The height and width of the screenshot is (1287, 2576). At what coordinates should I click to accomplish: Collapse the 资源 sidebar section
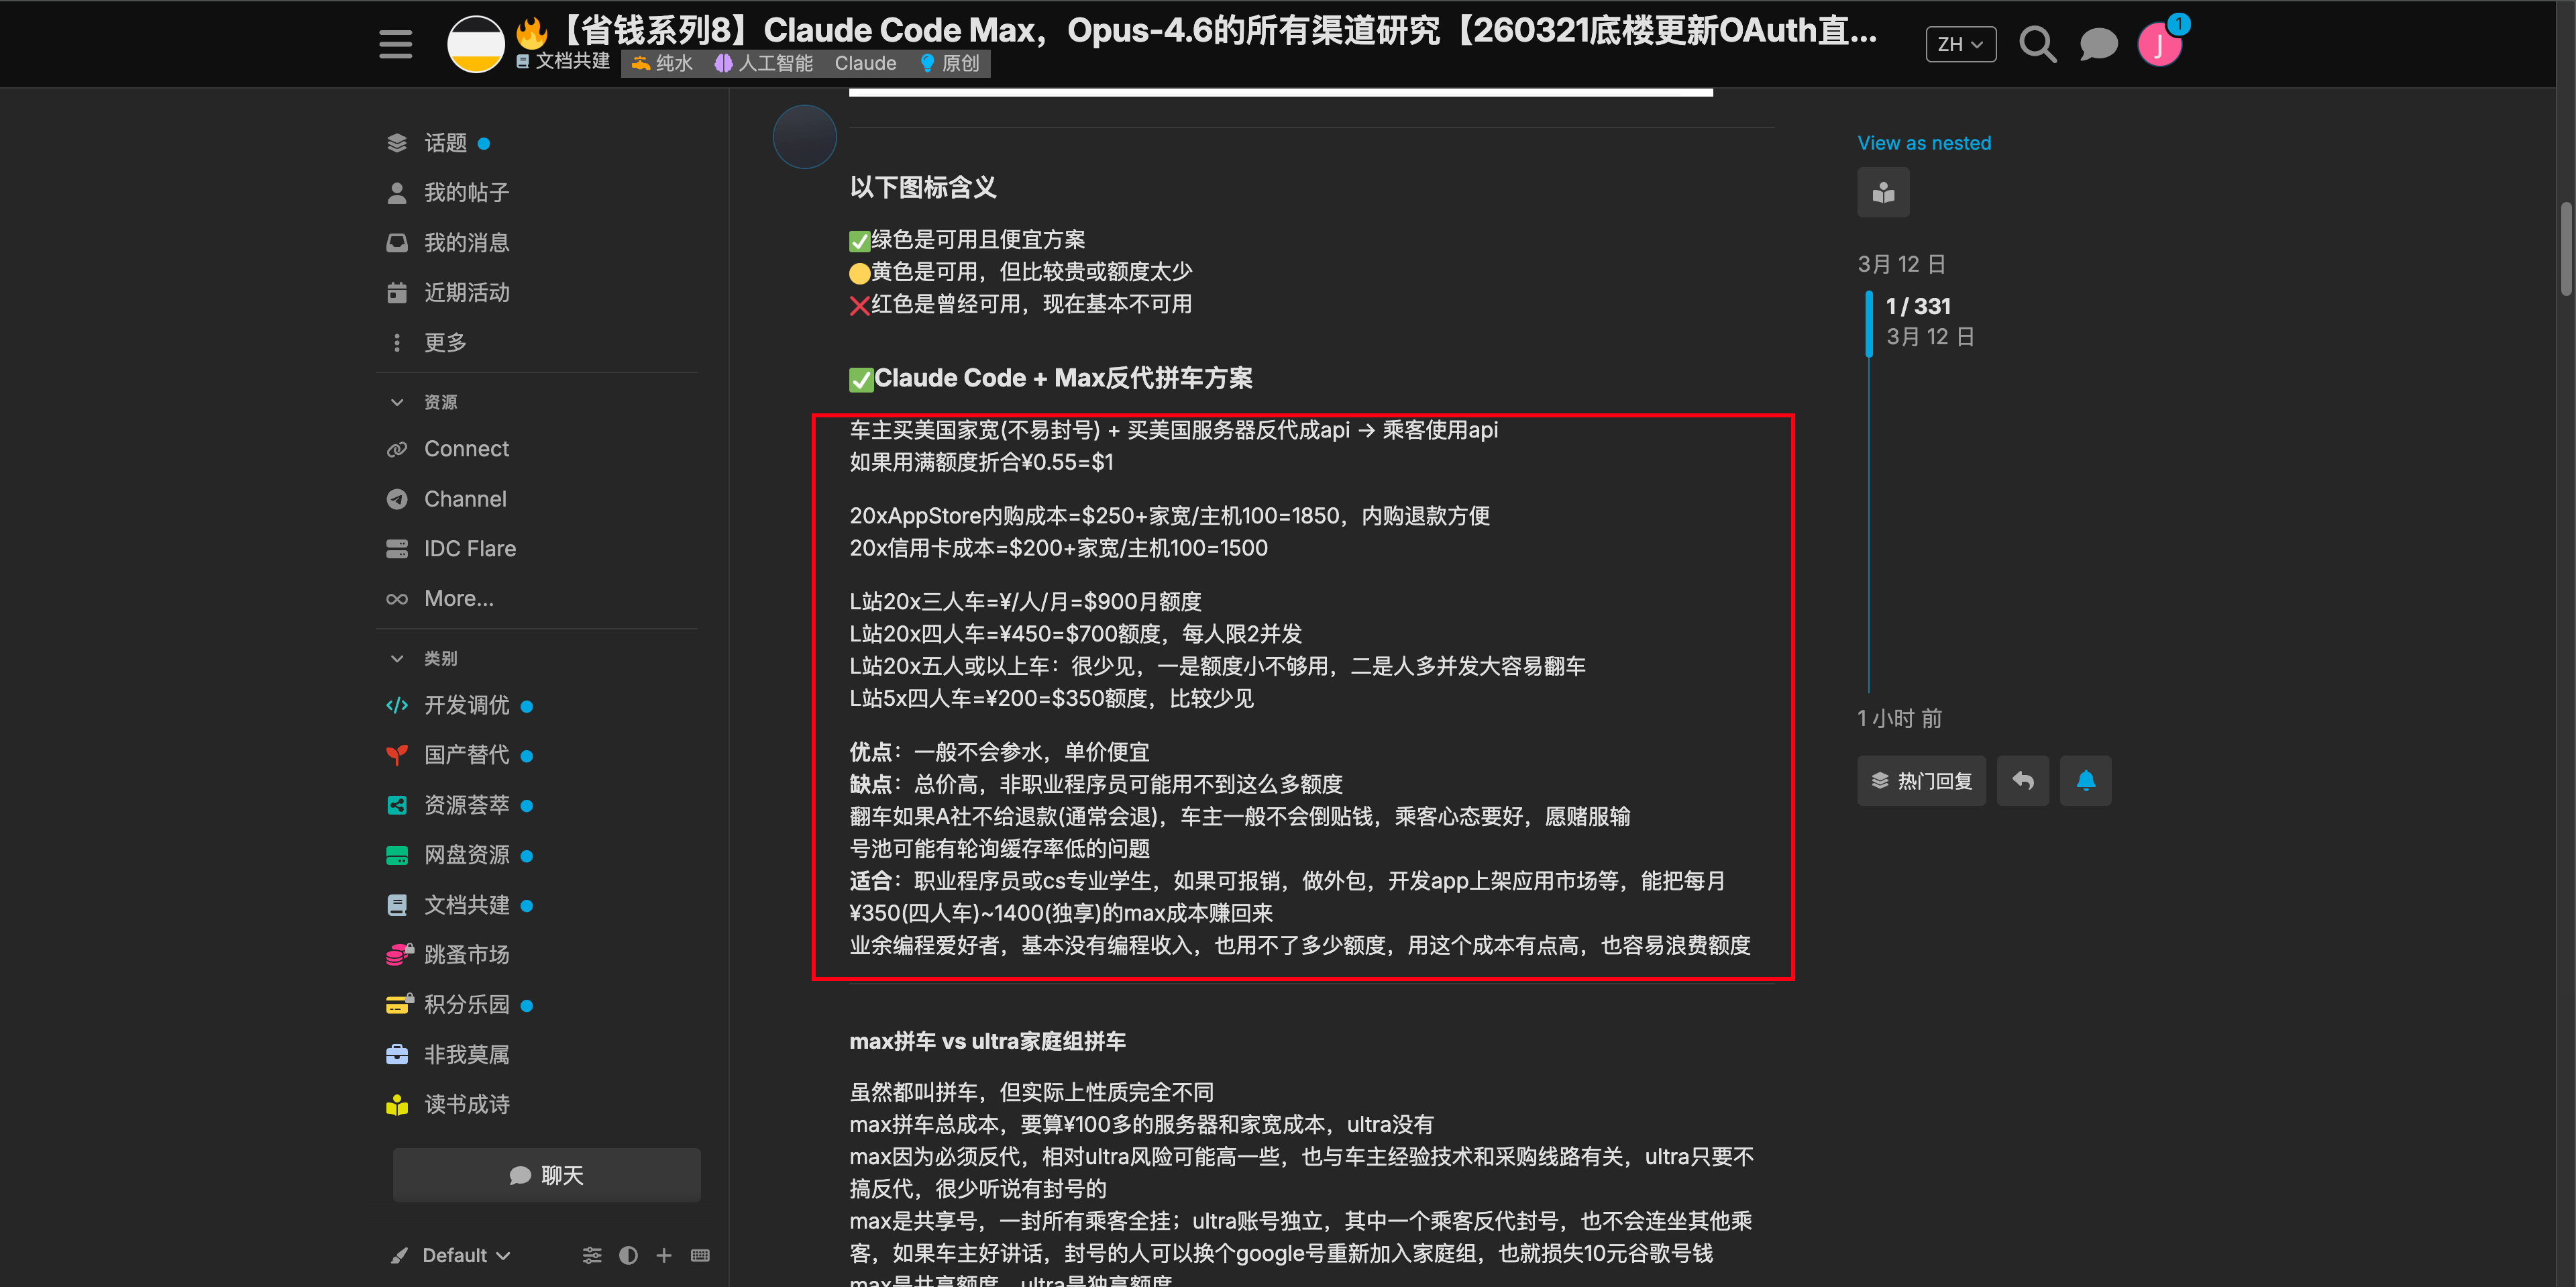[x=397, y=402]
